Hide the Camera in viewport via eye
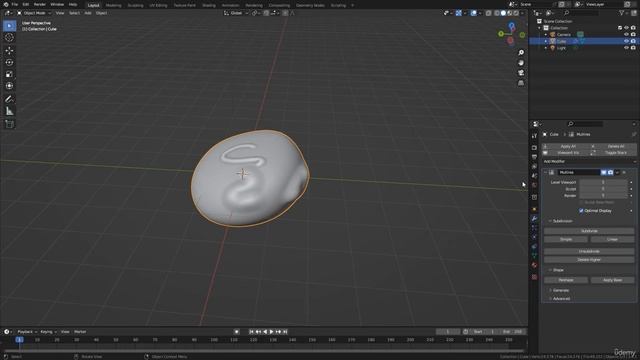640x360 pixels. pyautogui.click(x=627, y=35)
